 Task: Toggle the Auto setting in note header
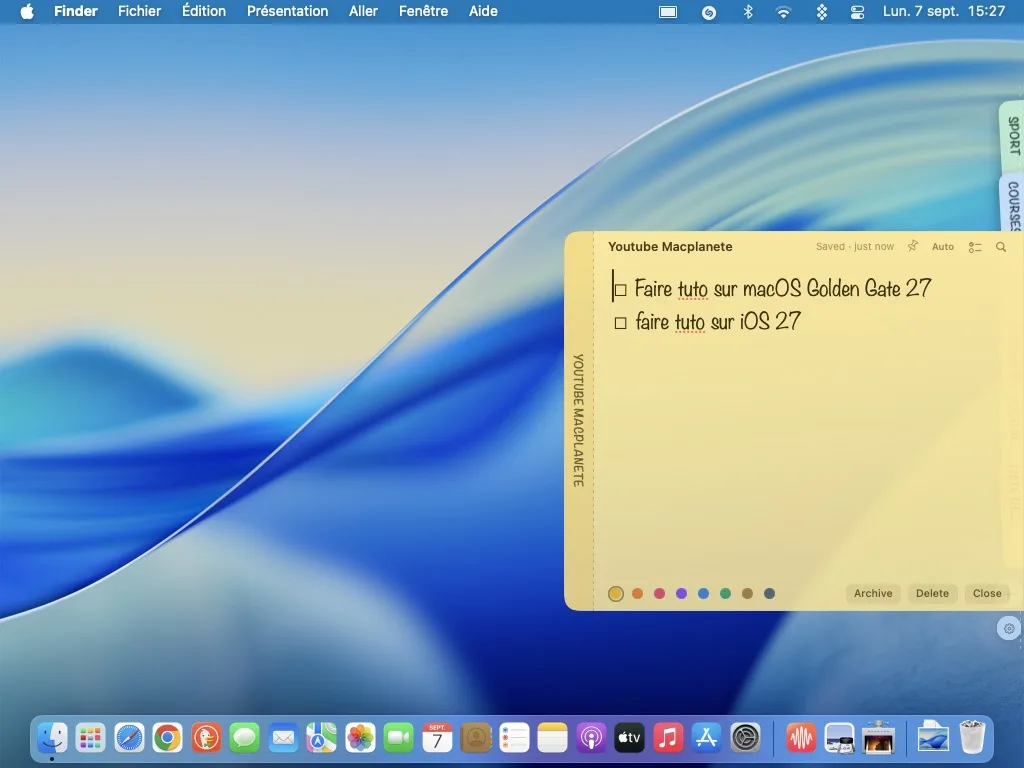(x=942, y=247)
